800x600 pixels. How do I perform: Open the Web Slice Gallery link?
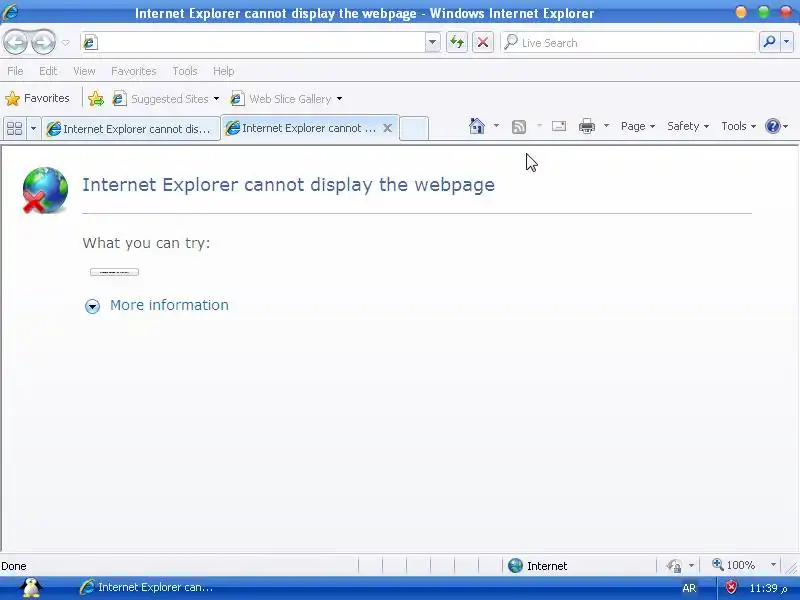286,98
